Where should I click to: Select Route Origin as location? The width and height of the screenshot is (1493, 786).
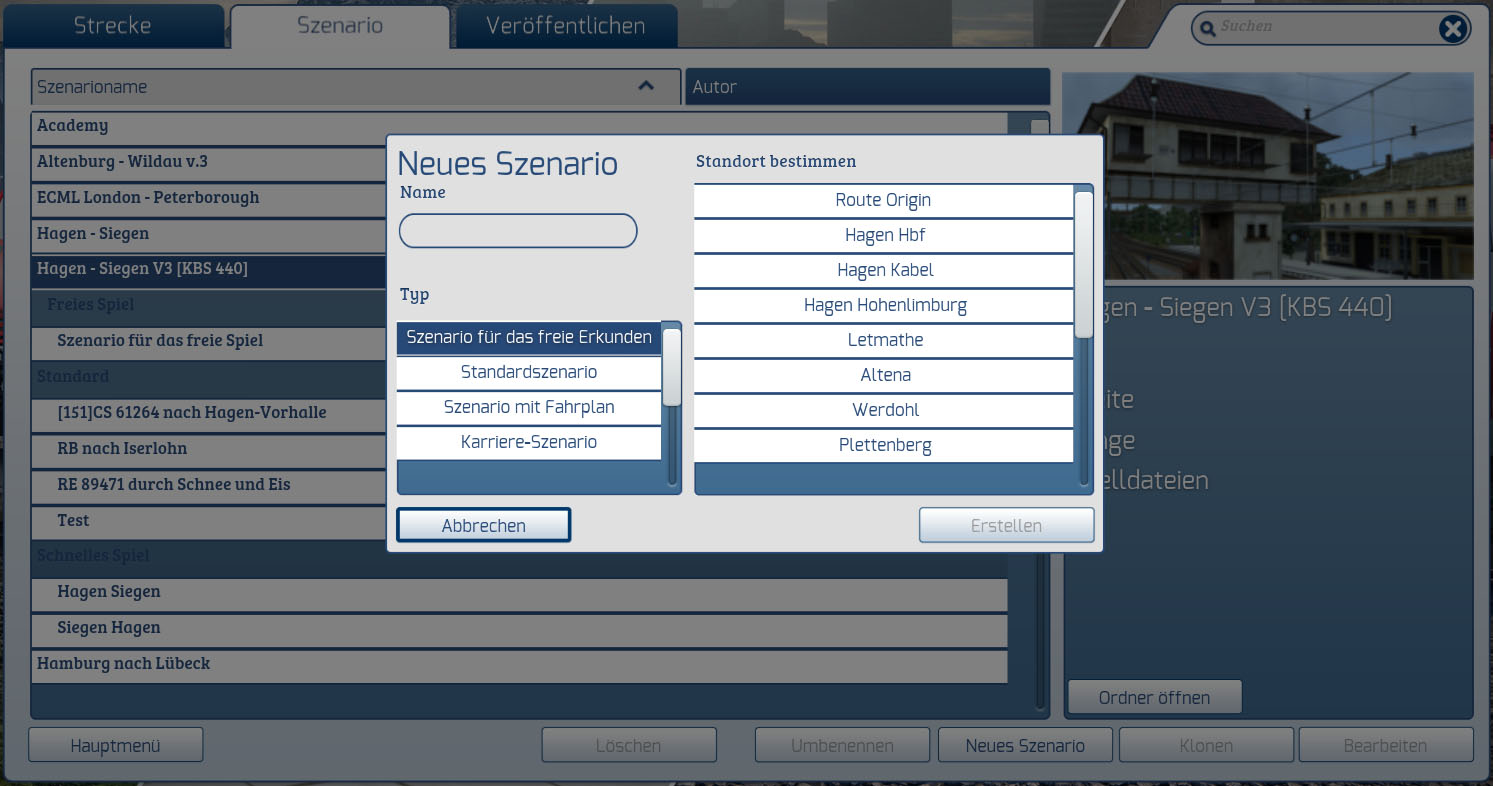(883, 200)
